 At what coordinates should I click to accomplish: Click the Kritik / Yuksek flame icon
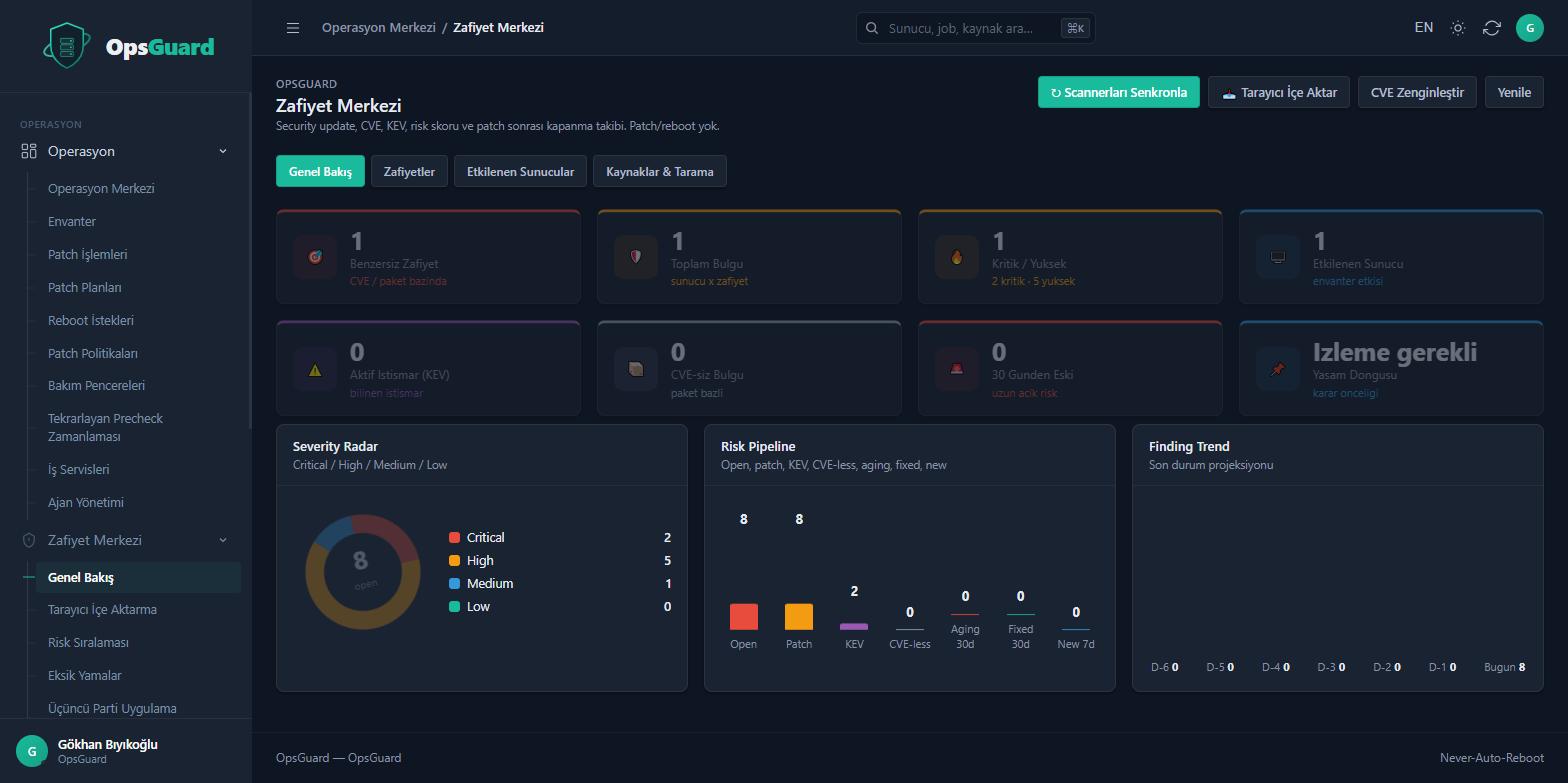click(x=957, y=257)
